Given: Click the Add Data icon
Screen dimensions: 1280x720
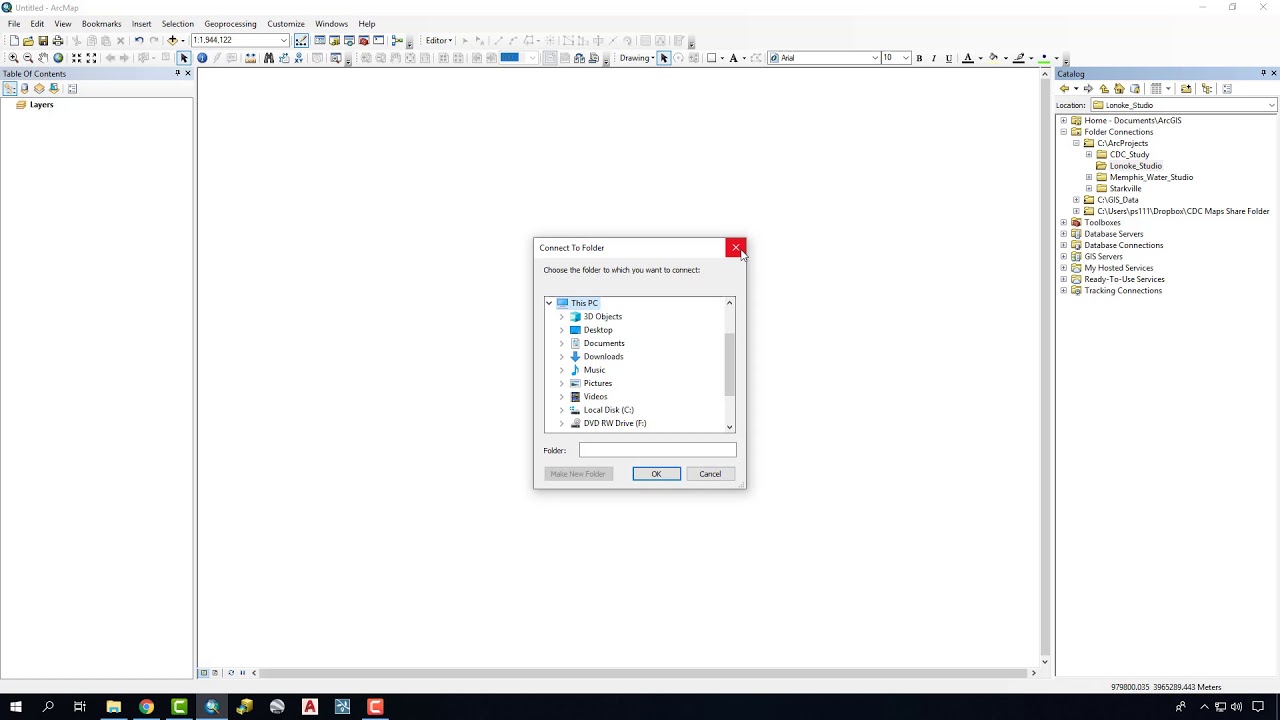Looking at the screenshot, I should pos(172,40).
